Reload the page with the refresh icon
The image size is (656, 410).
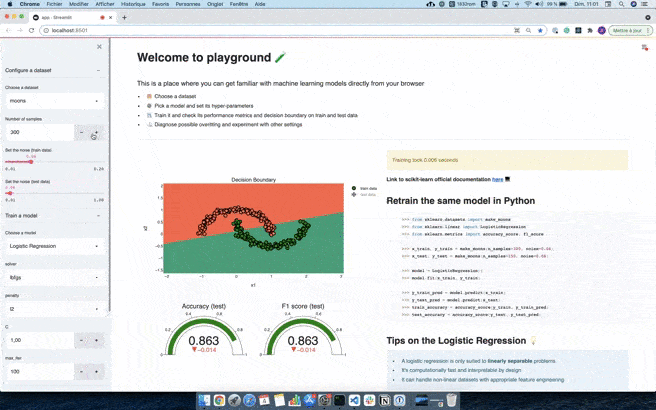pyautogui.click(x=31, y=30)
